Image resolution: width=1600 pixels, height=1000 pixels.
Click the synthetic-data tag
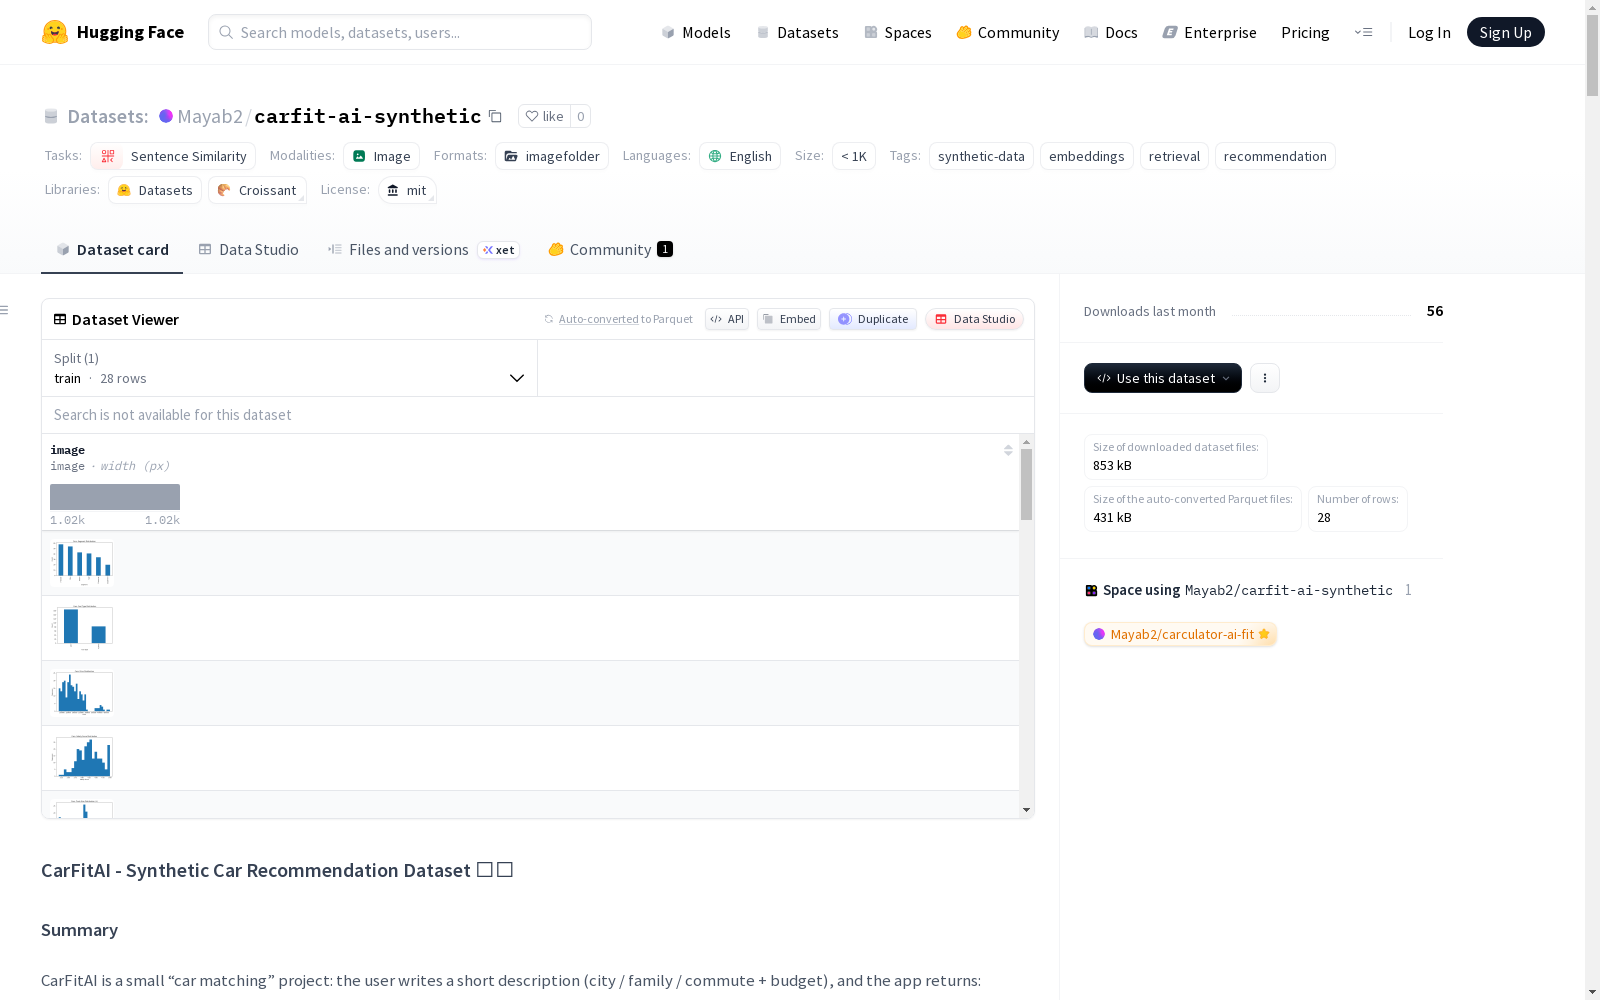(981, 156)
